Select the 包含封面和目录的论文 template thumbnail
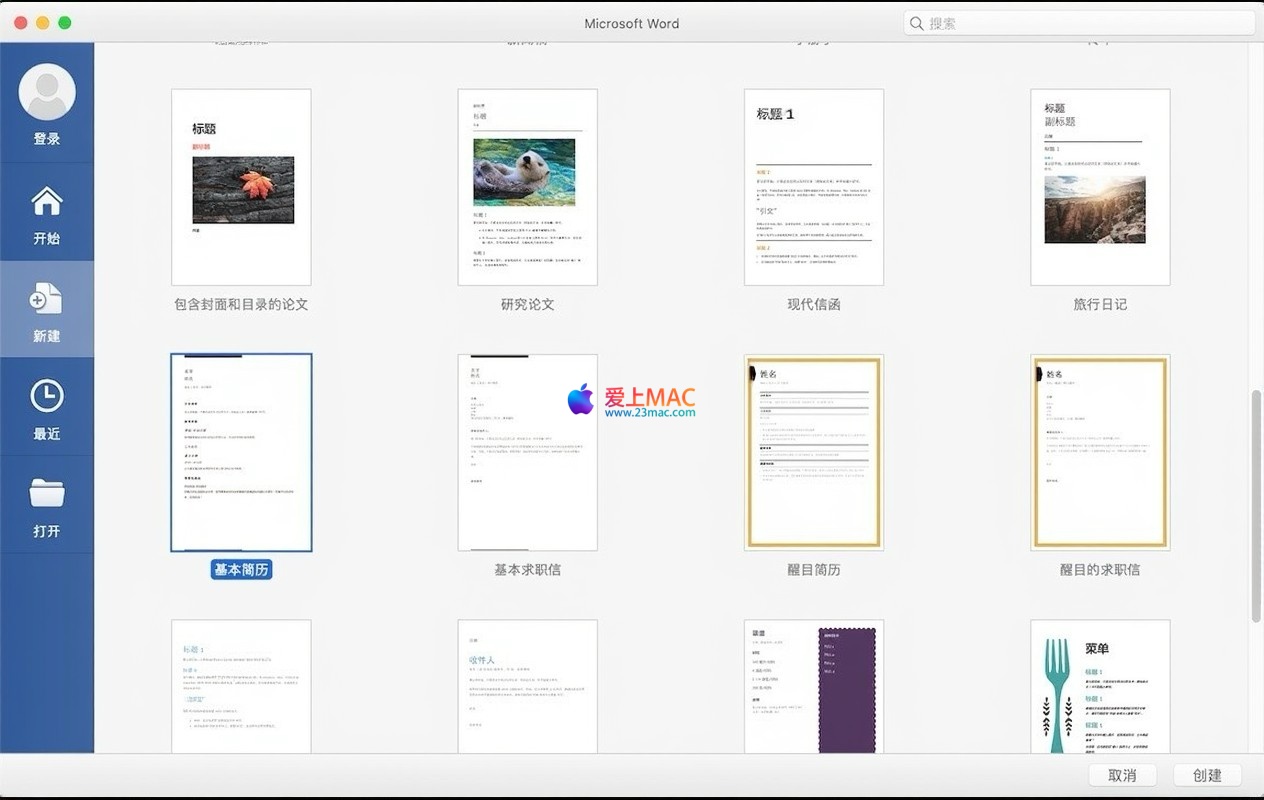1264x800 pixels. (241, 187)
